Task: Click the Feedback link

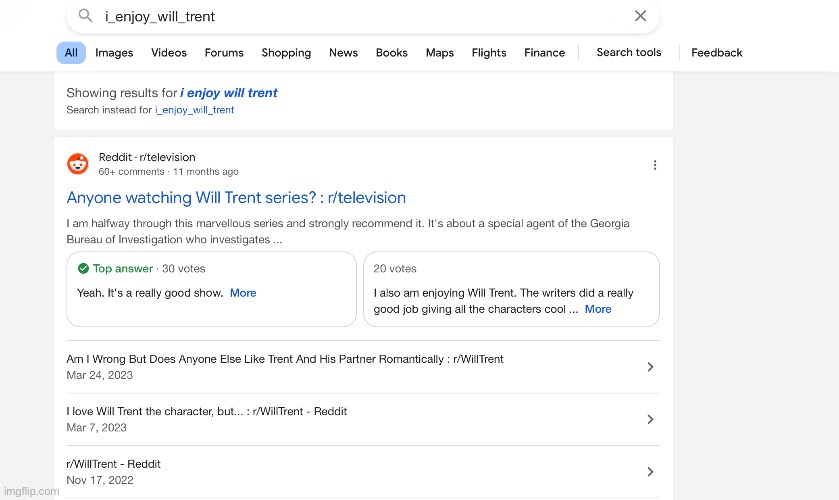Action: (x=716, y=52)
